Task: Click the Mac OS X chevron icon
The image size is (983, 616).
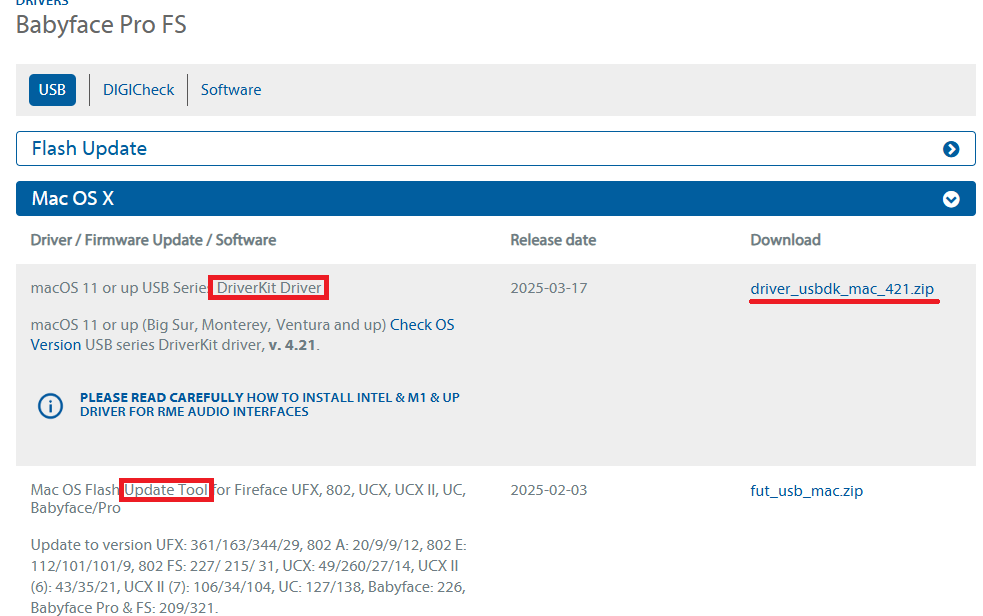Action: pyautogui.click(x=951, y=199)
